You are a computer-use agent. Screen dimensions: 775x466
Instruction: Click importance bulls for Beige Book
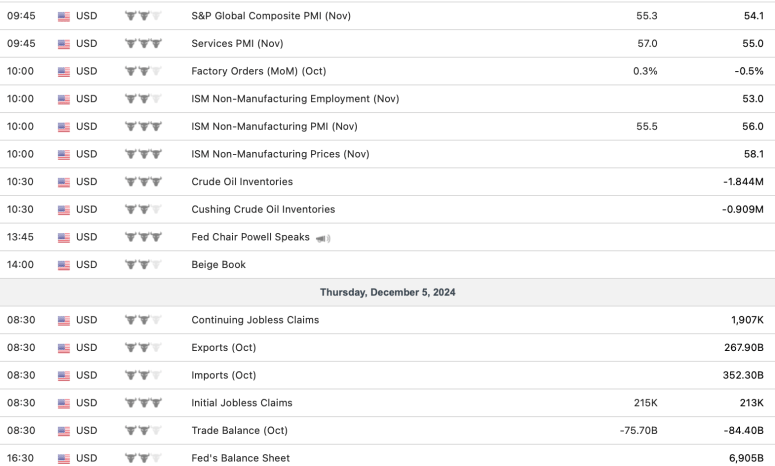pyautogui.click(x=143, y=265)
